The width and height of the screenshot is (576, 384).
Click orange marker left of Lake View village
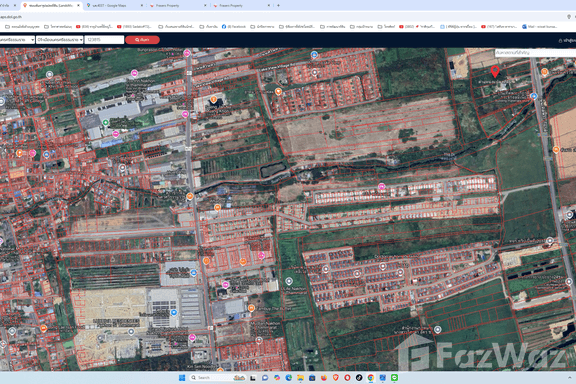point(278,91)
